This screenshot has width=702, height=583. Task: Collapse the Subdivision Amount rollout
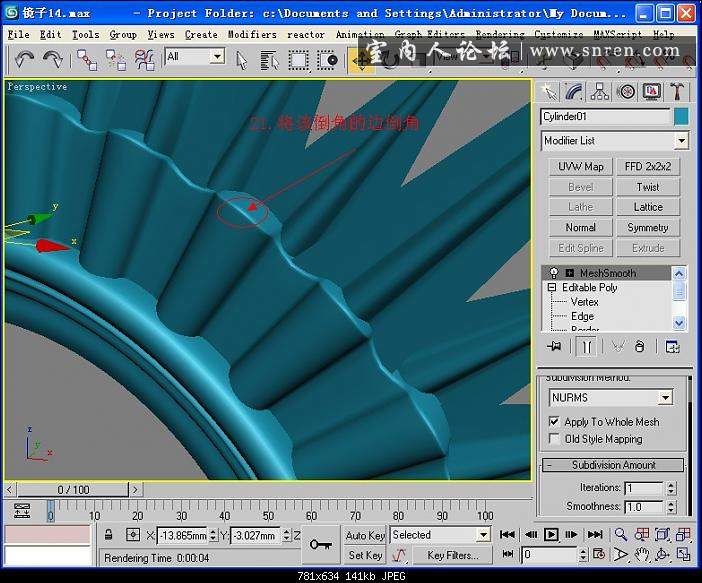pos(613,465)
